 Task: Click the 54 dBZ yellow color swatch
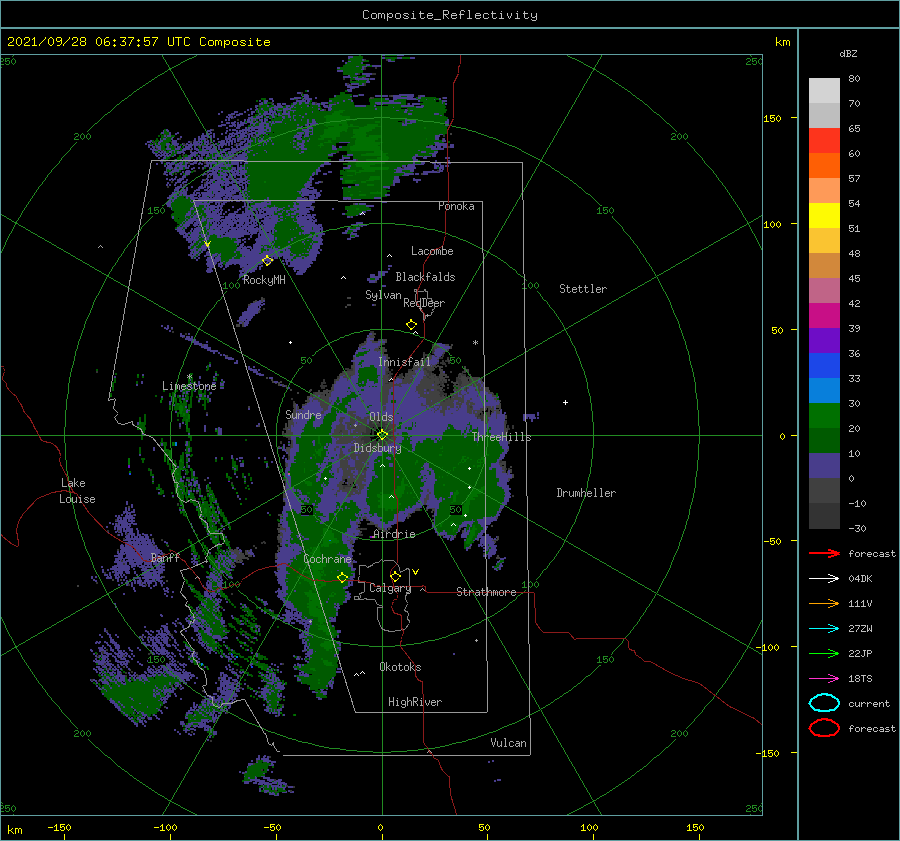click(824, 215)
